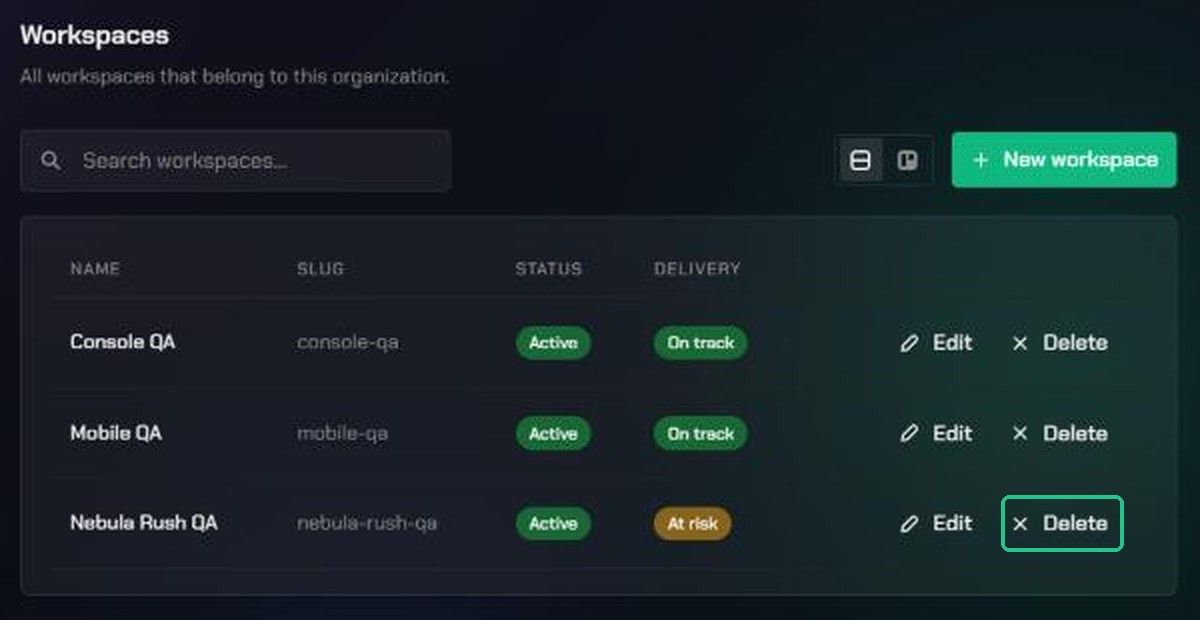Click the At risk delivery badge
The height and width of the screenshot is (620, 1200).
[692, 523]
